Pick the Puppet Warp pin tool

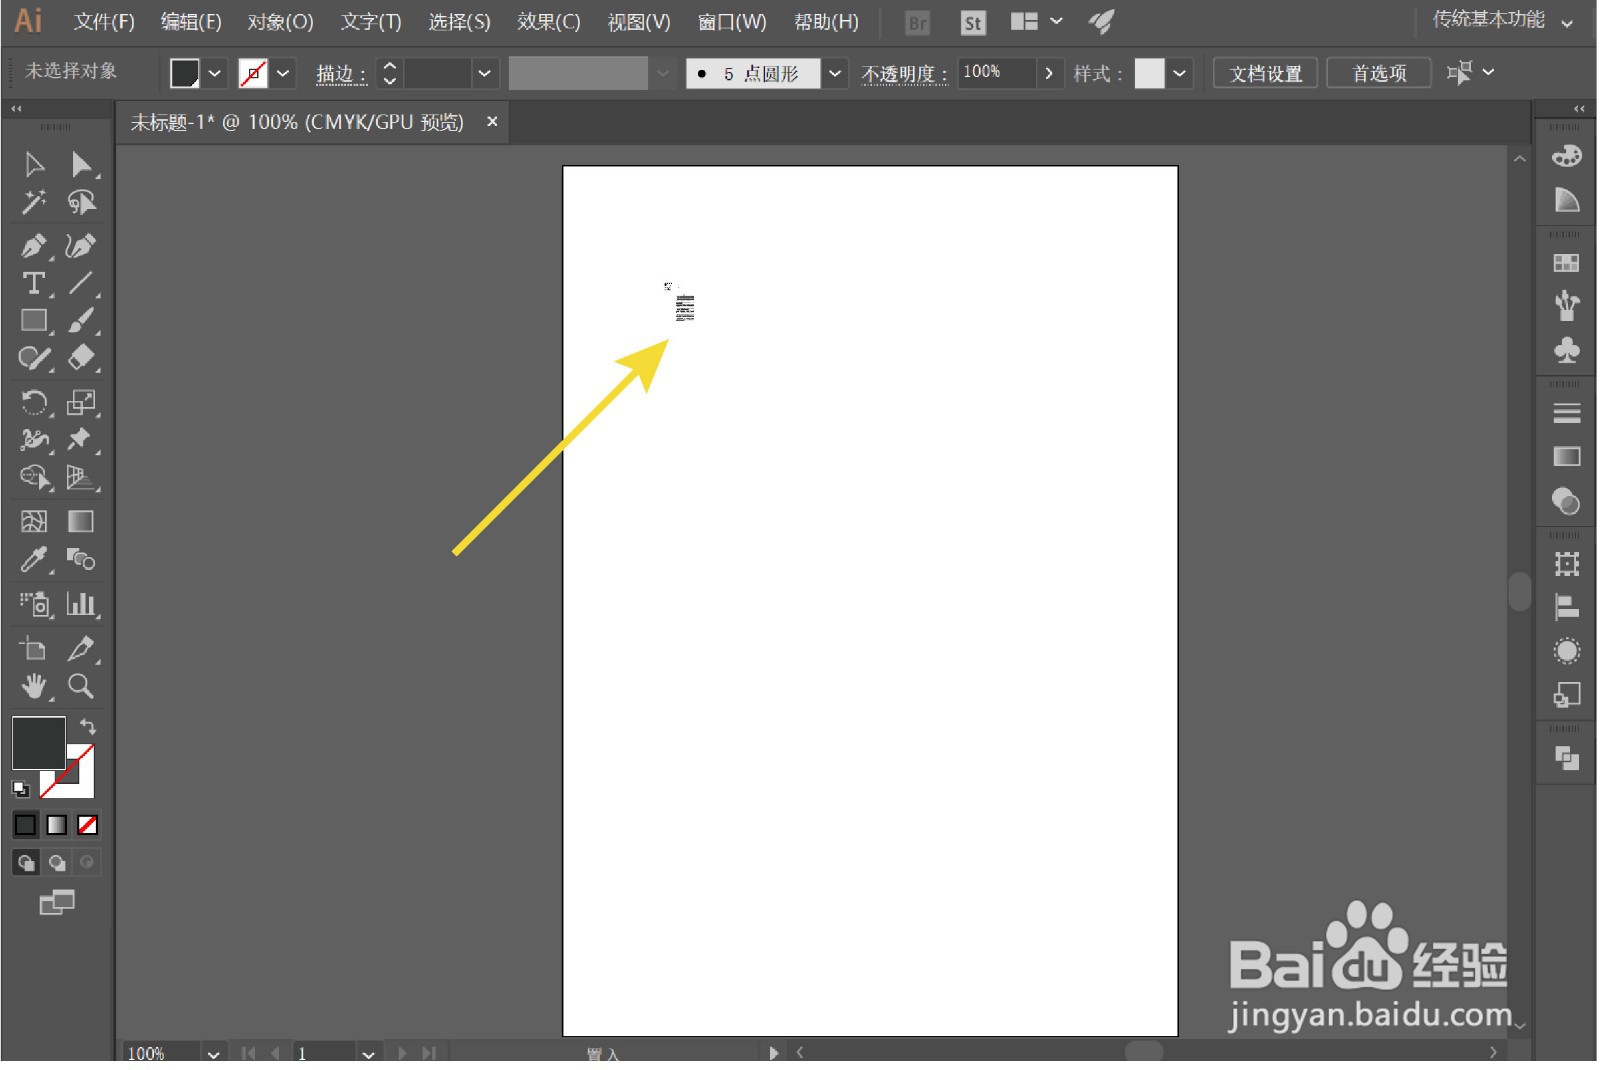(81, 440)
